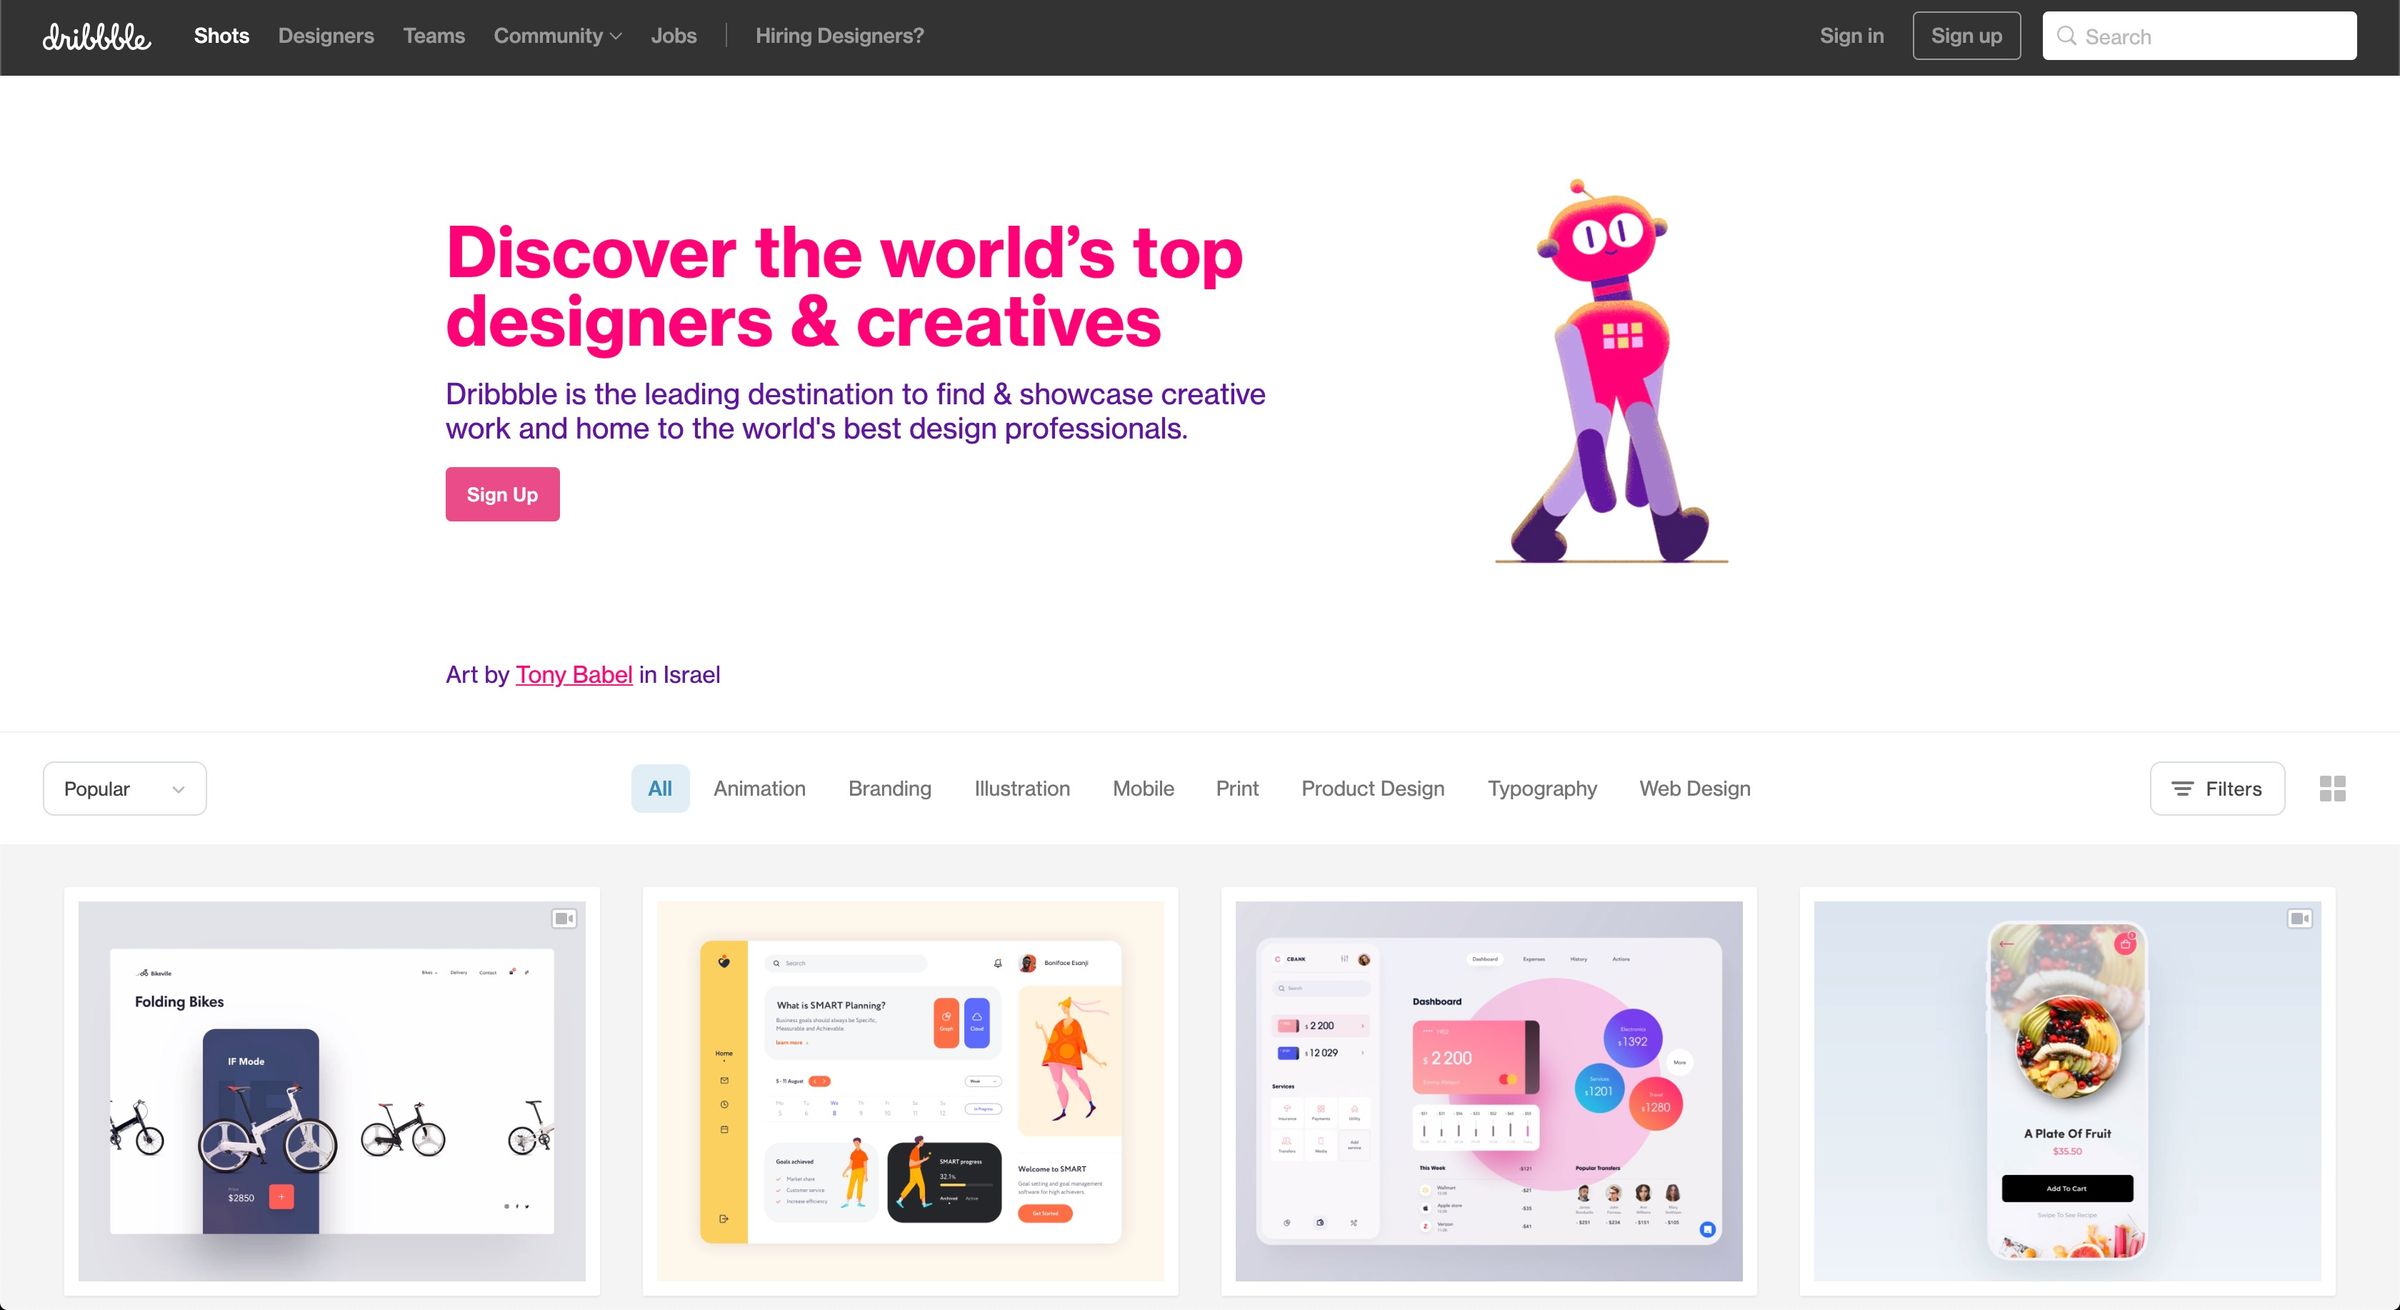Click the Jobs navigation menu item
Image resolution: width=2400 pixels, height=1310 pixels.
tap(673, 35)
